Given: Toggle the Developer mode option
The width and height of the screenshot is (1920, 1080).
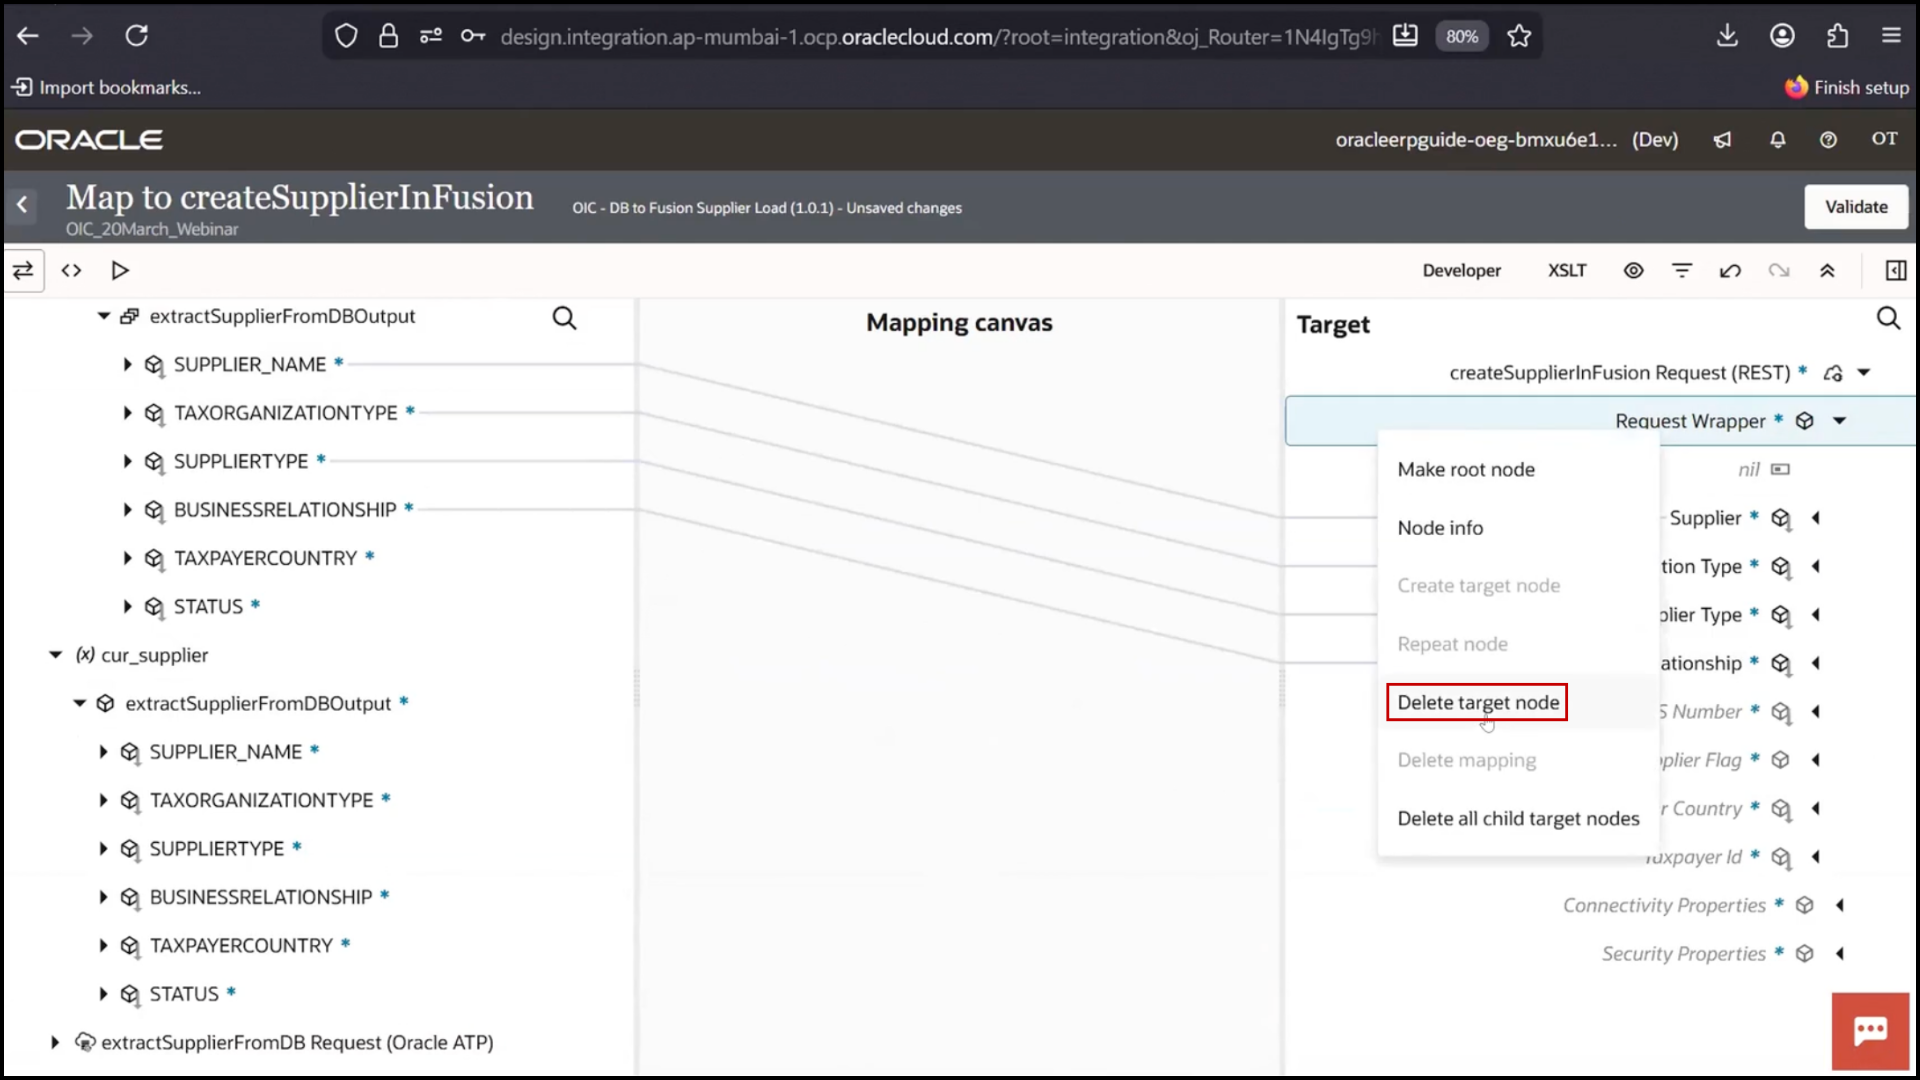Looking at the screenshot, I should 1461,270.
